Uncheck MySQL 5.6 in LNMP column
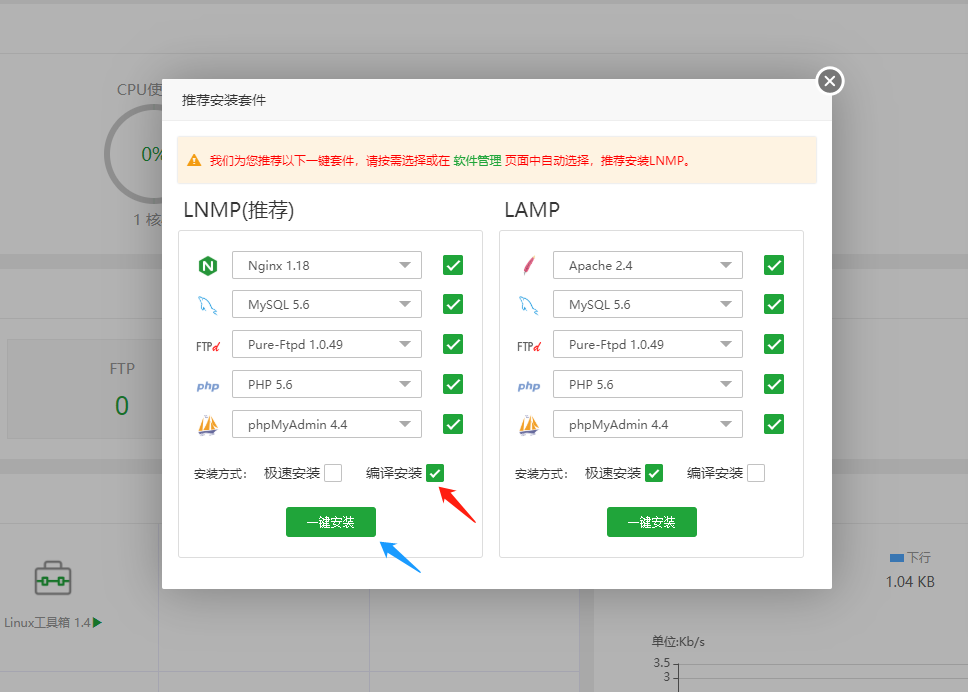Viewport: 968px width, 692px height. click(453, 304)
